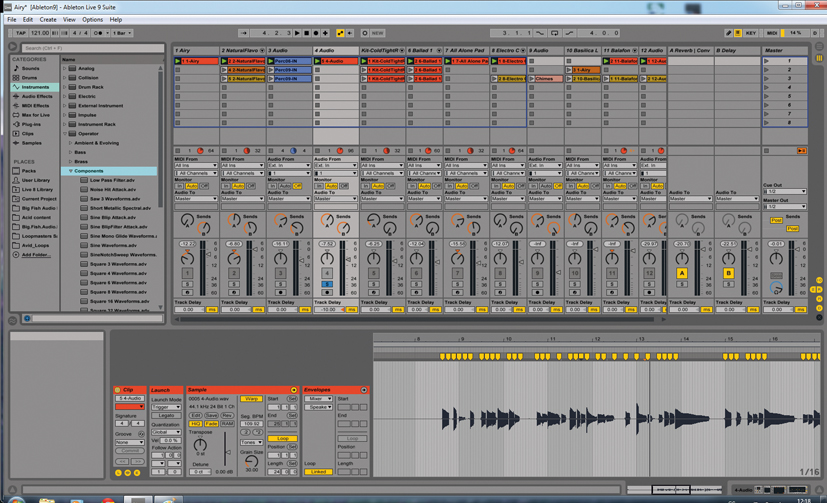Adjust the Transpose knob in Sample box
This screenshot has width=827, height=503.
(x=200, y=444)
